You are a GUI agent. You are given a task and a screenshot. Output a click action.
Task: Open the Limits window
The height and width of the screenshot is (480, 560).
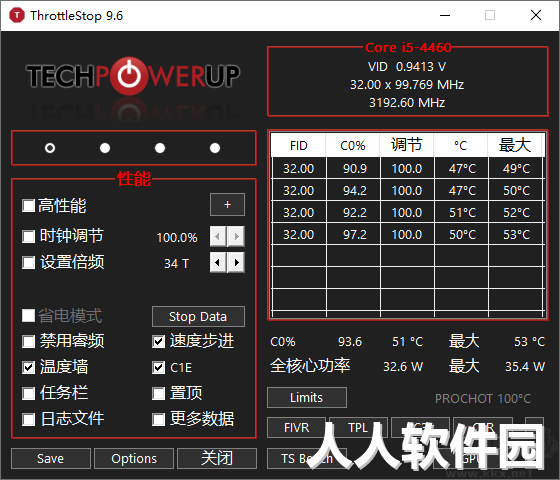[x=307, y=398]
